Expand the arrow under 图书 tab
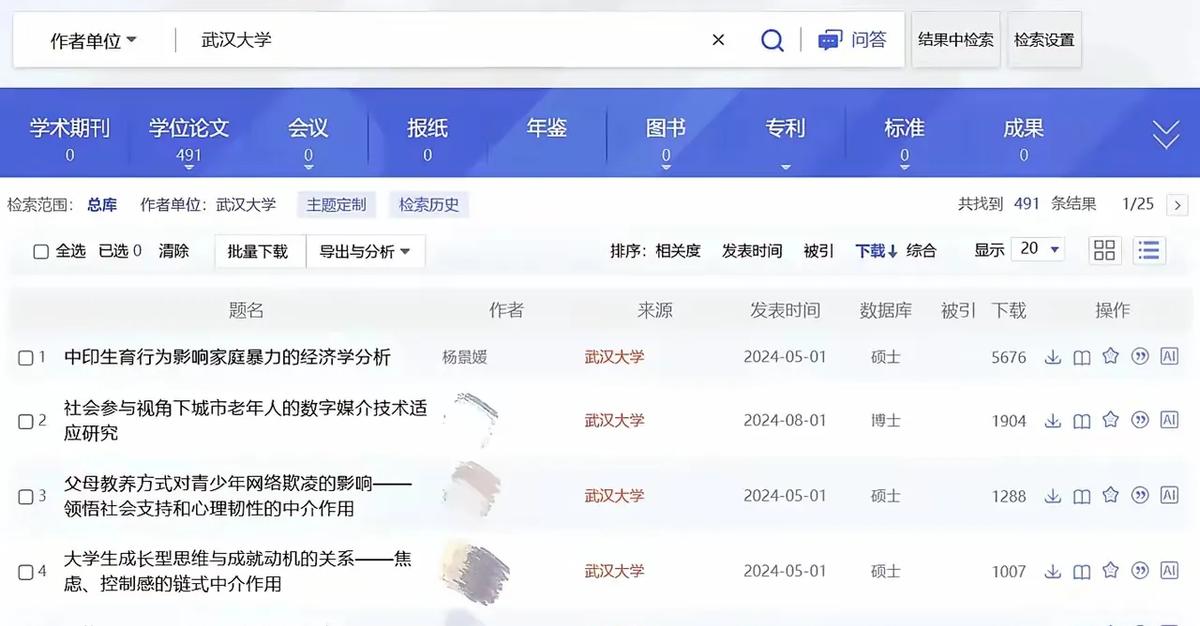Image resolution: width=1200 pixels, height=626 pixels. coord(666,168)
